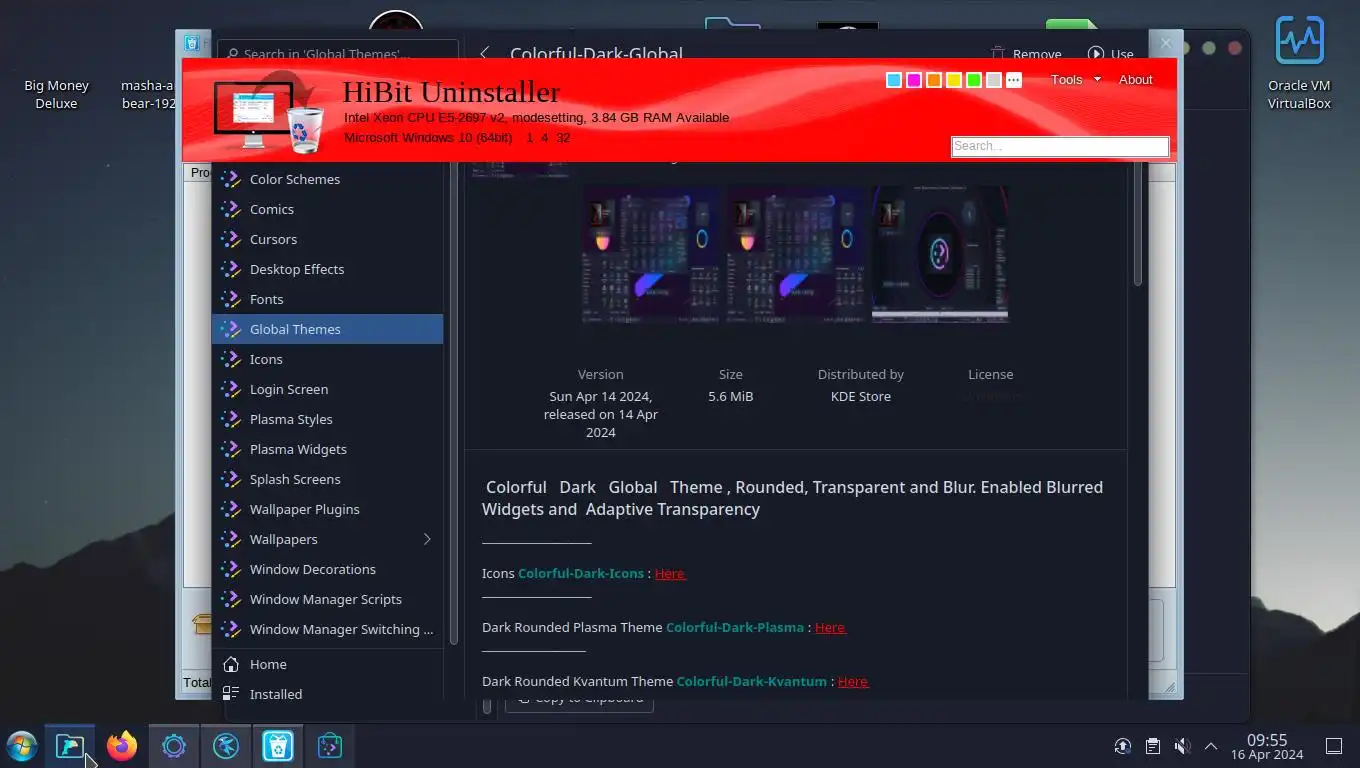Click the muted volume tray icon
Image resolution: width=1360 pixels, height=768 pixels.
1182,746
